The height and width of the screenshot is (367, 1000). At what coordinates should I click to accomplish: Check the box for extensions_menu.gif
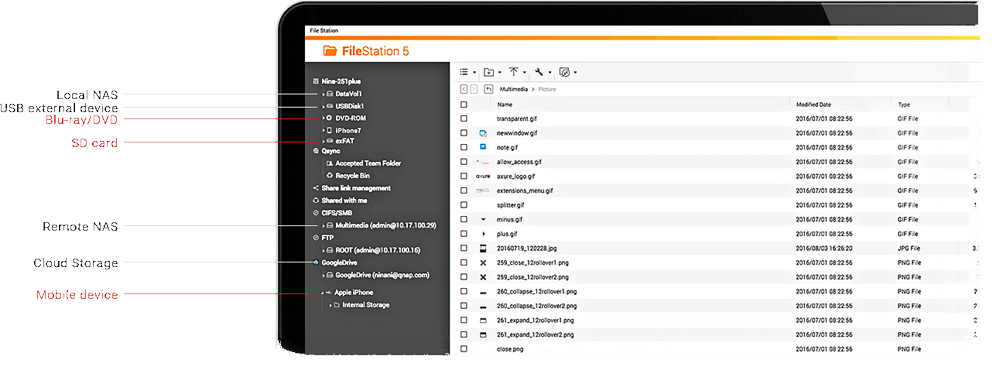464,191
